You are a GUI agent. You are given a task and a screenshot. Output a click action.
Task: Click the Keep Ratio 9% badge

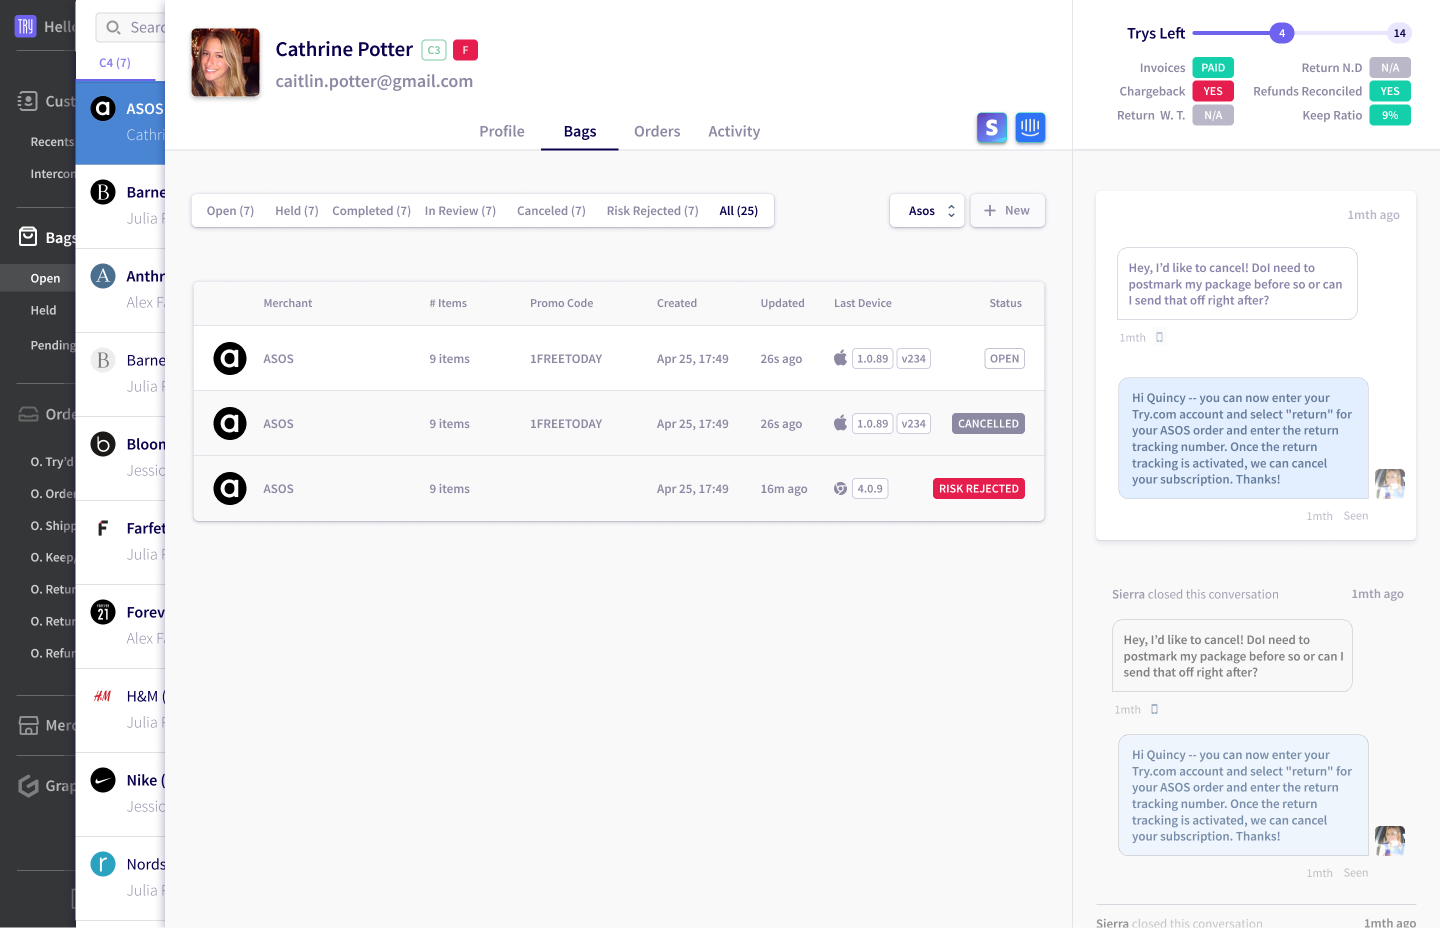pyautogui.click(x=1390, y=115)
